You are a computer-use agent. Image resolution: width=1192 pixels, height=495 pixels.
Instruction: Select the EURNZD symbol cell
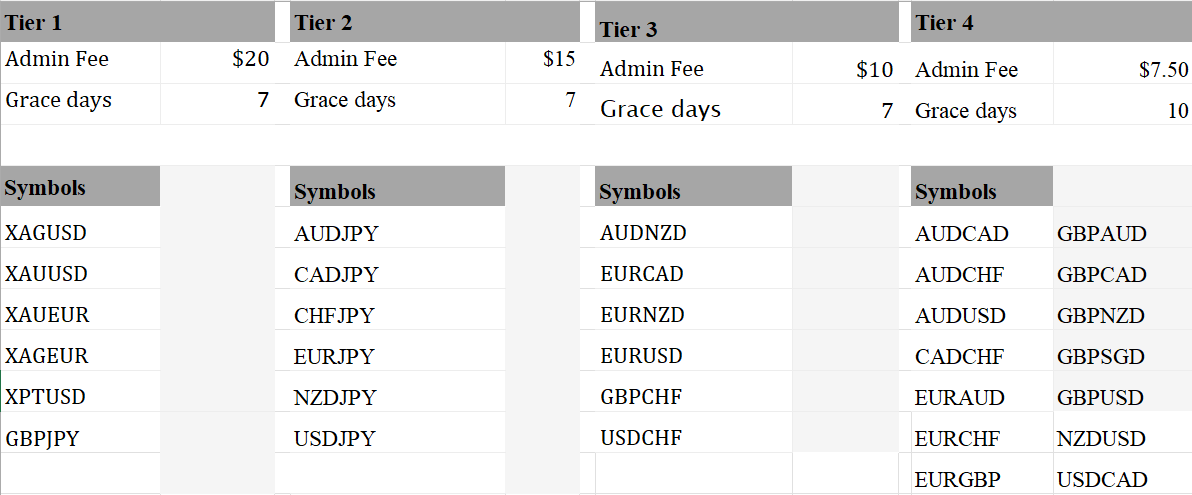coord(642,315)
